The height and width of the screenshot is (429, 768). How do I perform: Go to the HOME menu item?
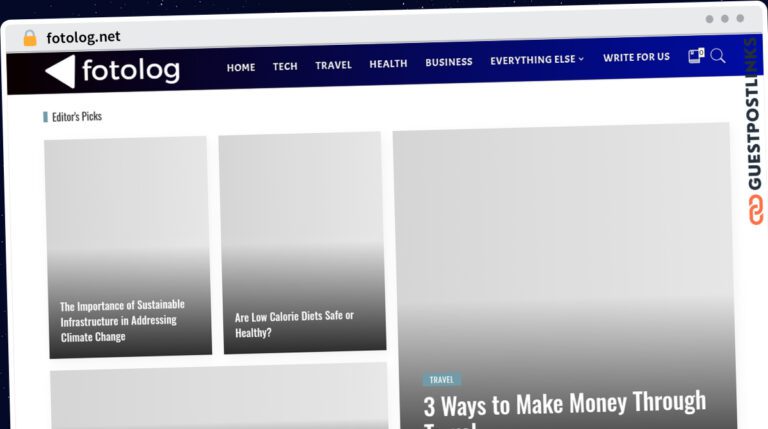click(x=241, y=68)
